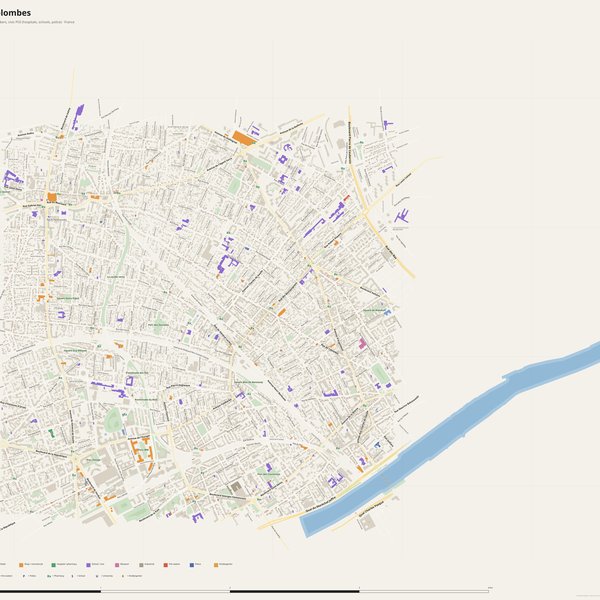Click the gray swatch in the legend
600x600 pixels.
[141, 565]
